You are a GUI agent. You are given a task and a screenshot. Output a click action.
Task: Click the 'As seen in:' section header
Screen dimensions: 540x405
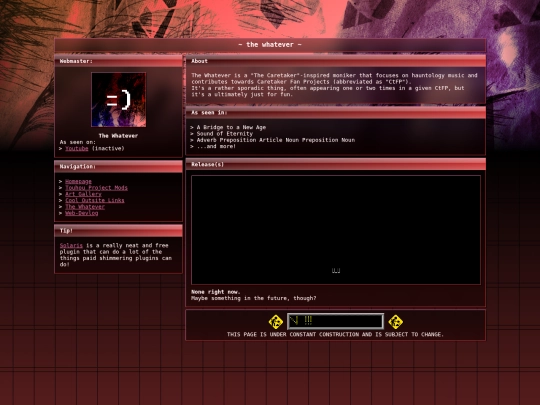tap(336, 113)
